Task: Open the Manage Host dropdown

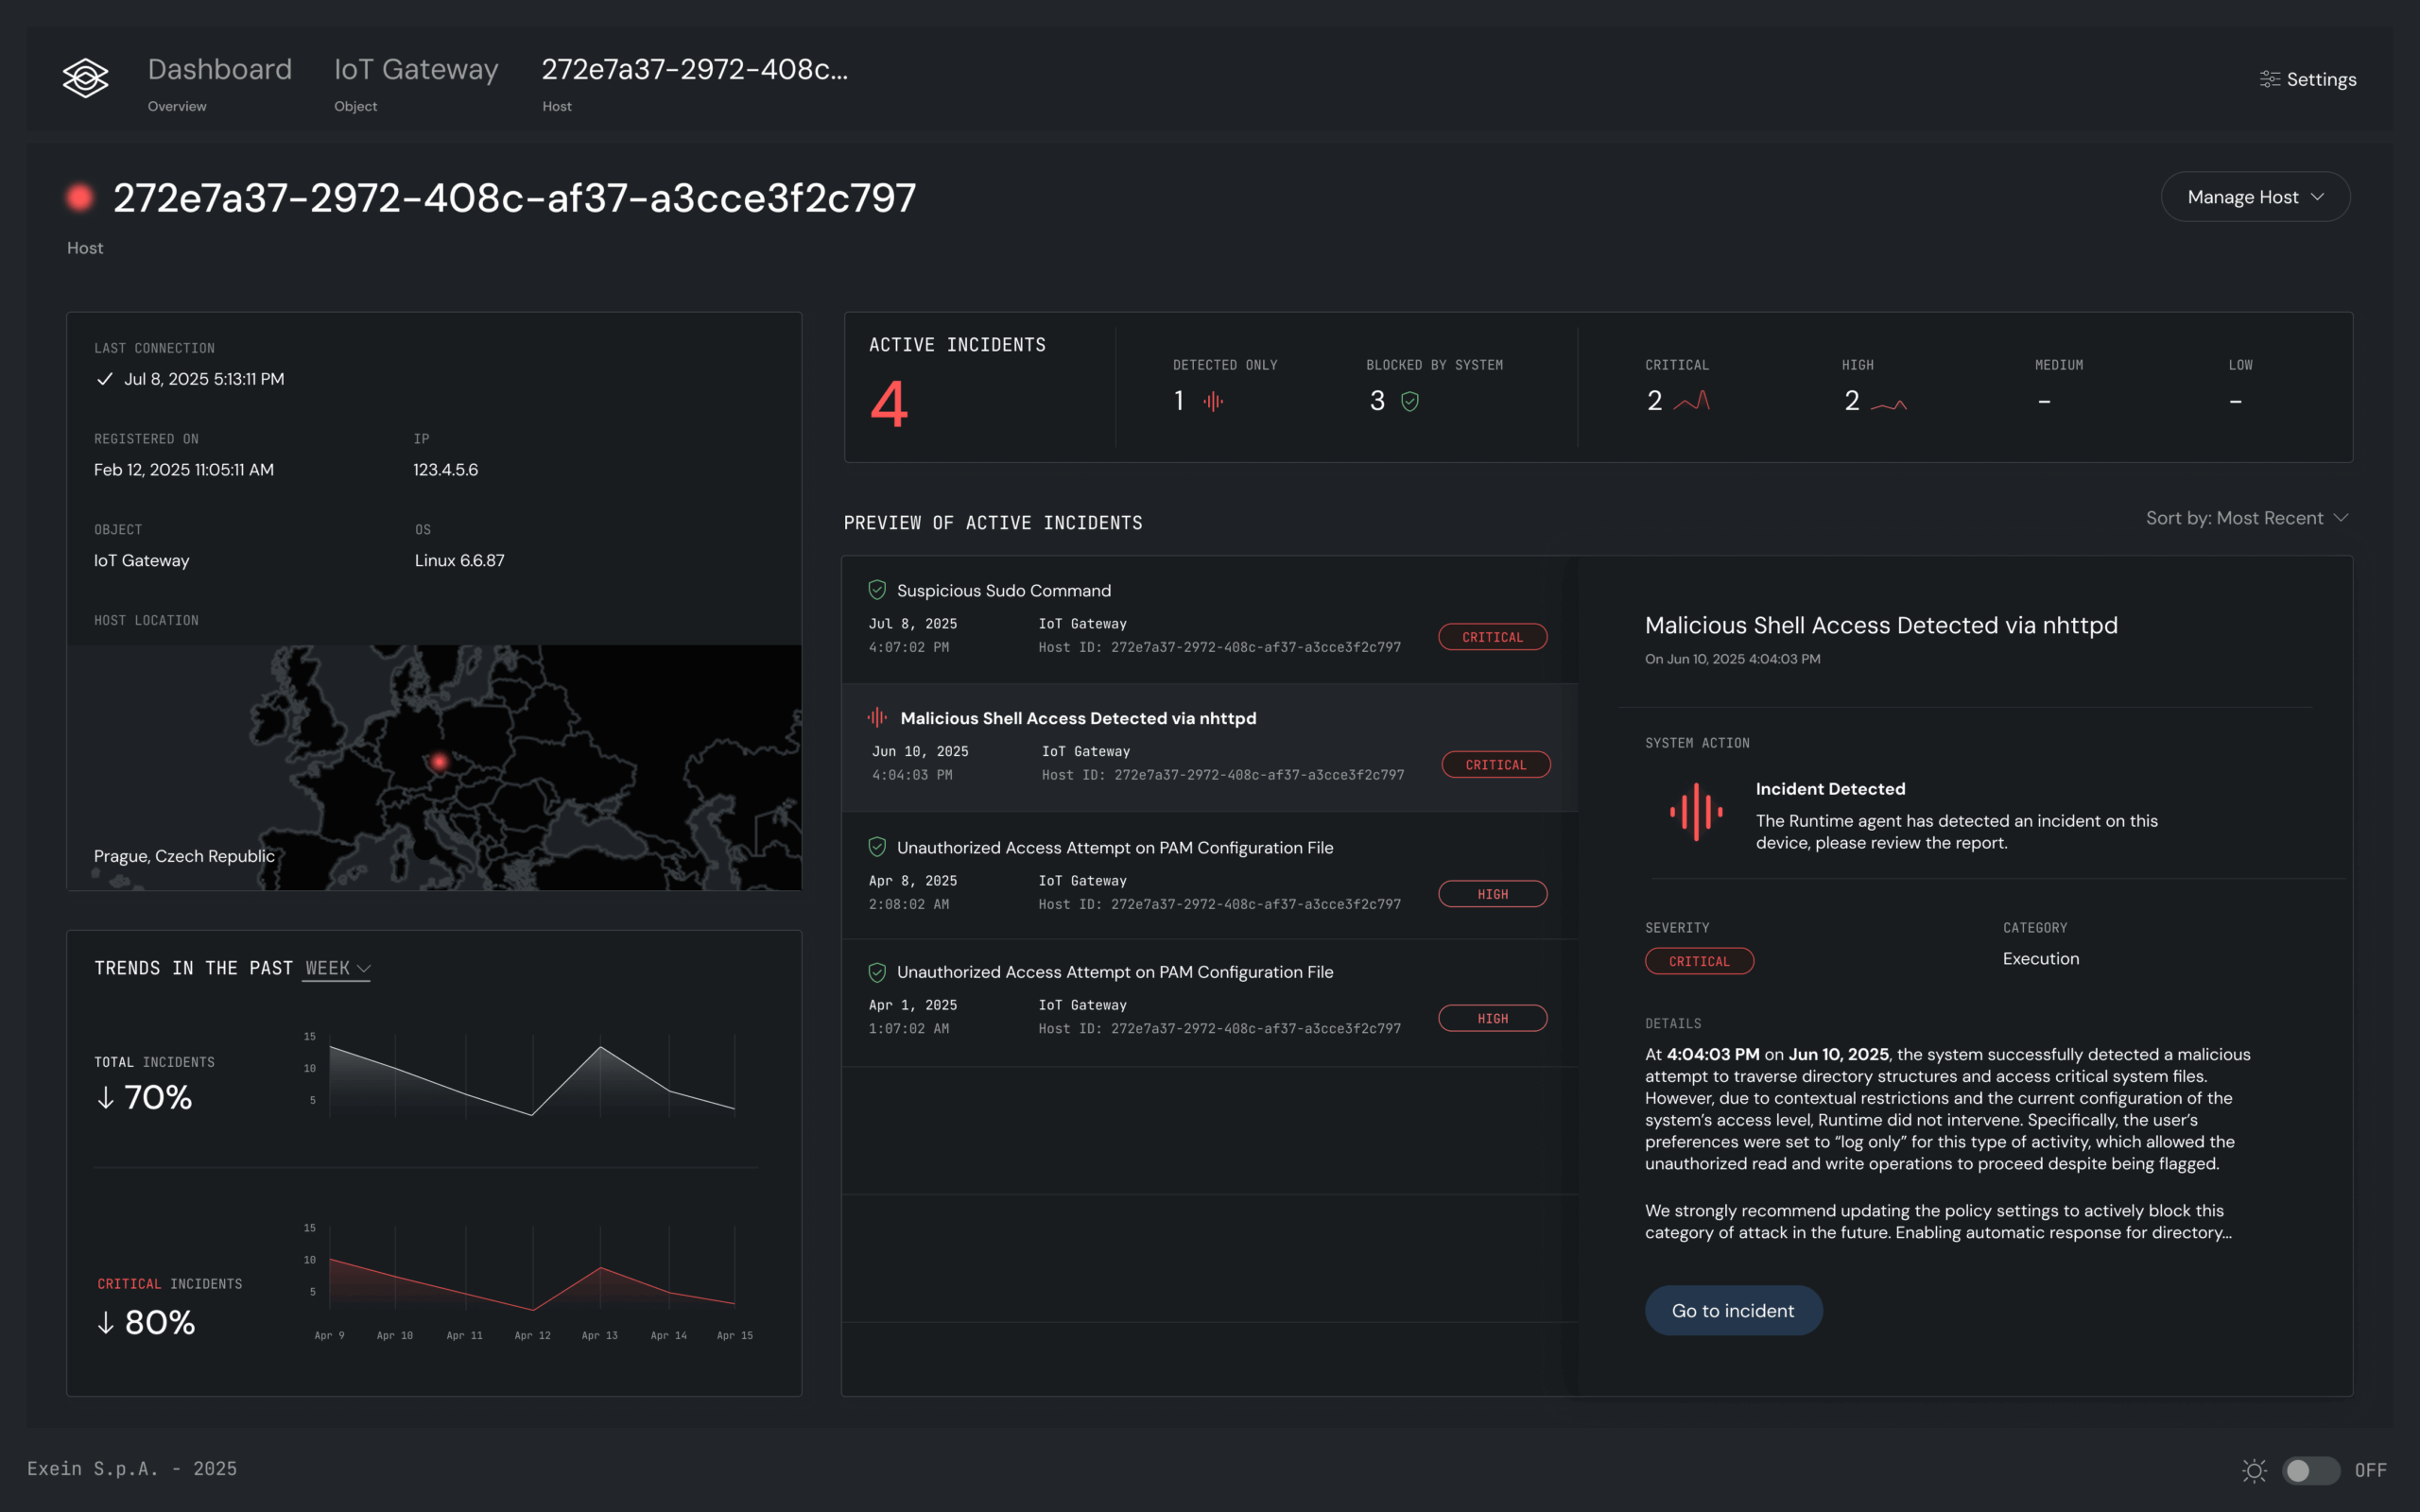Action: pos(2255,196)
